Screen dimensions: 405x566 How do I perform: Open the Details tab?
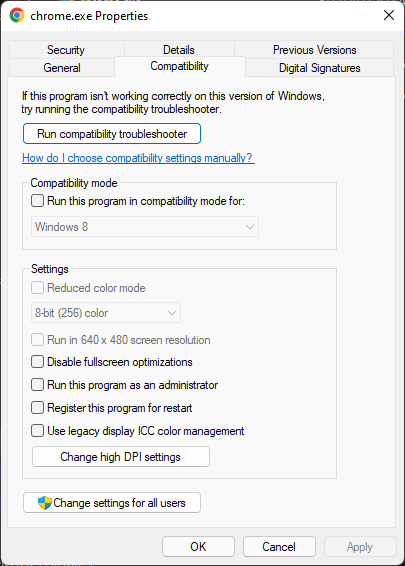point(179,49)
